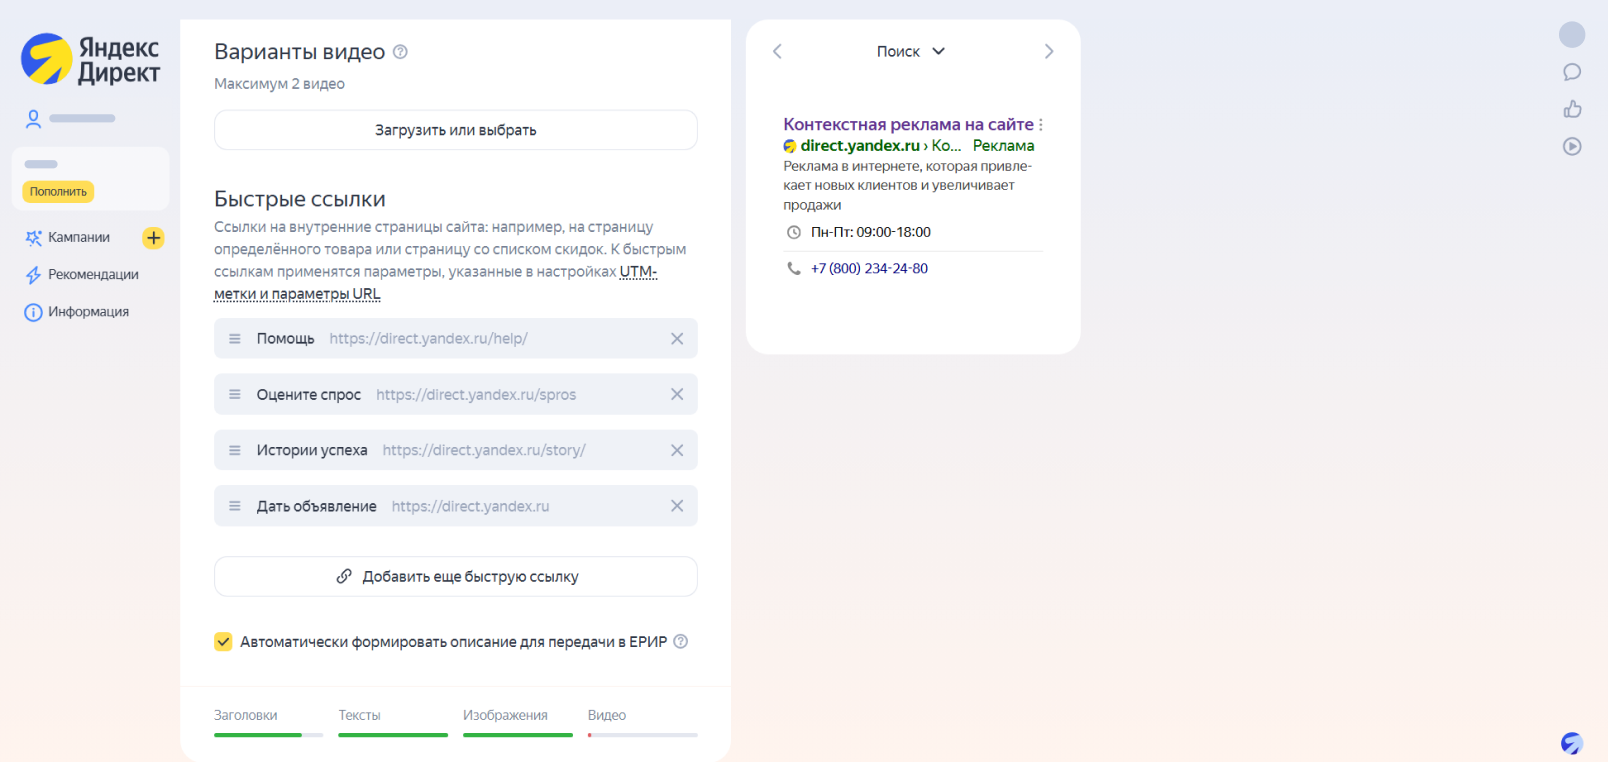The image size is (1608, 762).
Task: Add new campaign with the yellow plus icon
Action: (153, 238)
